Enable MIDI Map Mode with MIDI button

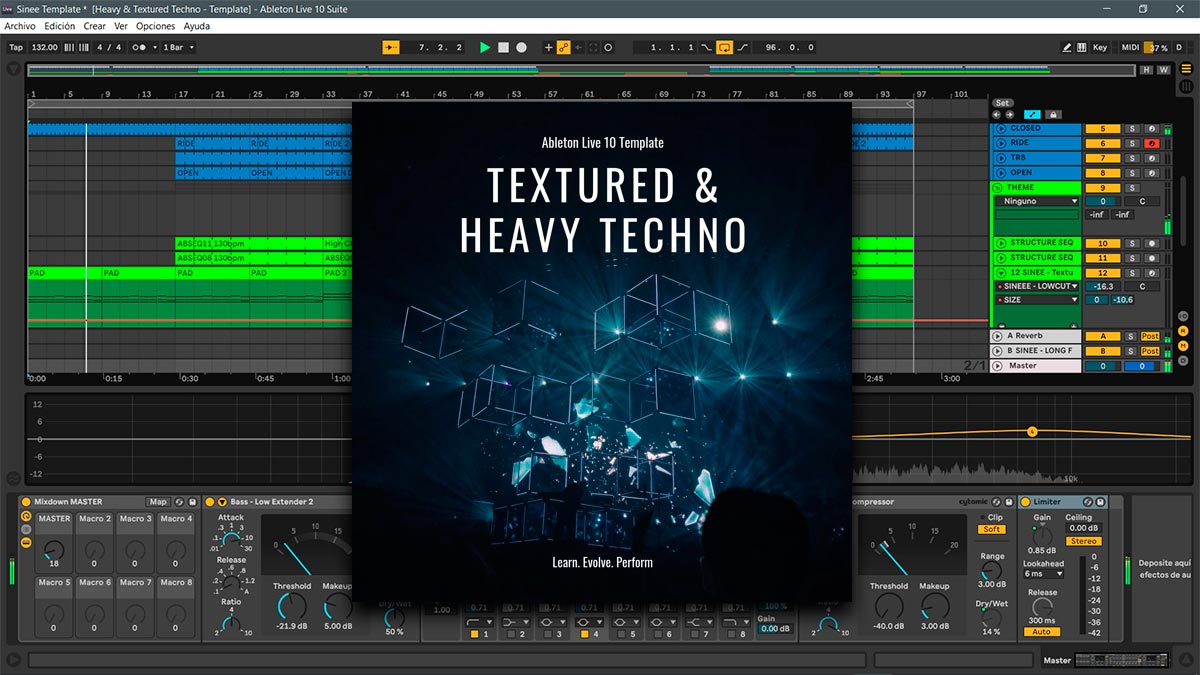[x=1130, y=47]
